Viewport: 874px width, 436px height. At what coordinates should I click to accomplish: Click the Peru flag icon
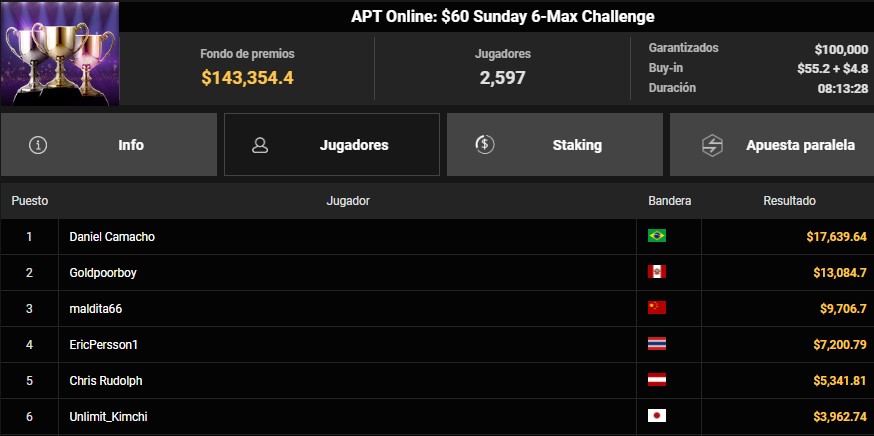point(657,272)
